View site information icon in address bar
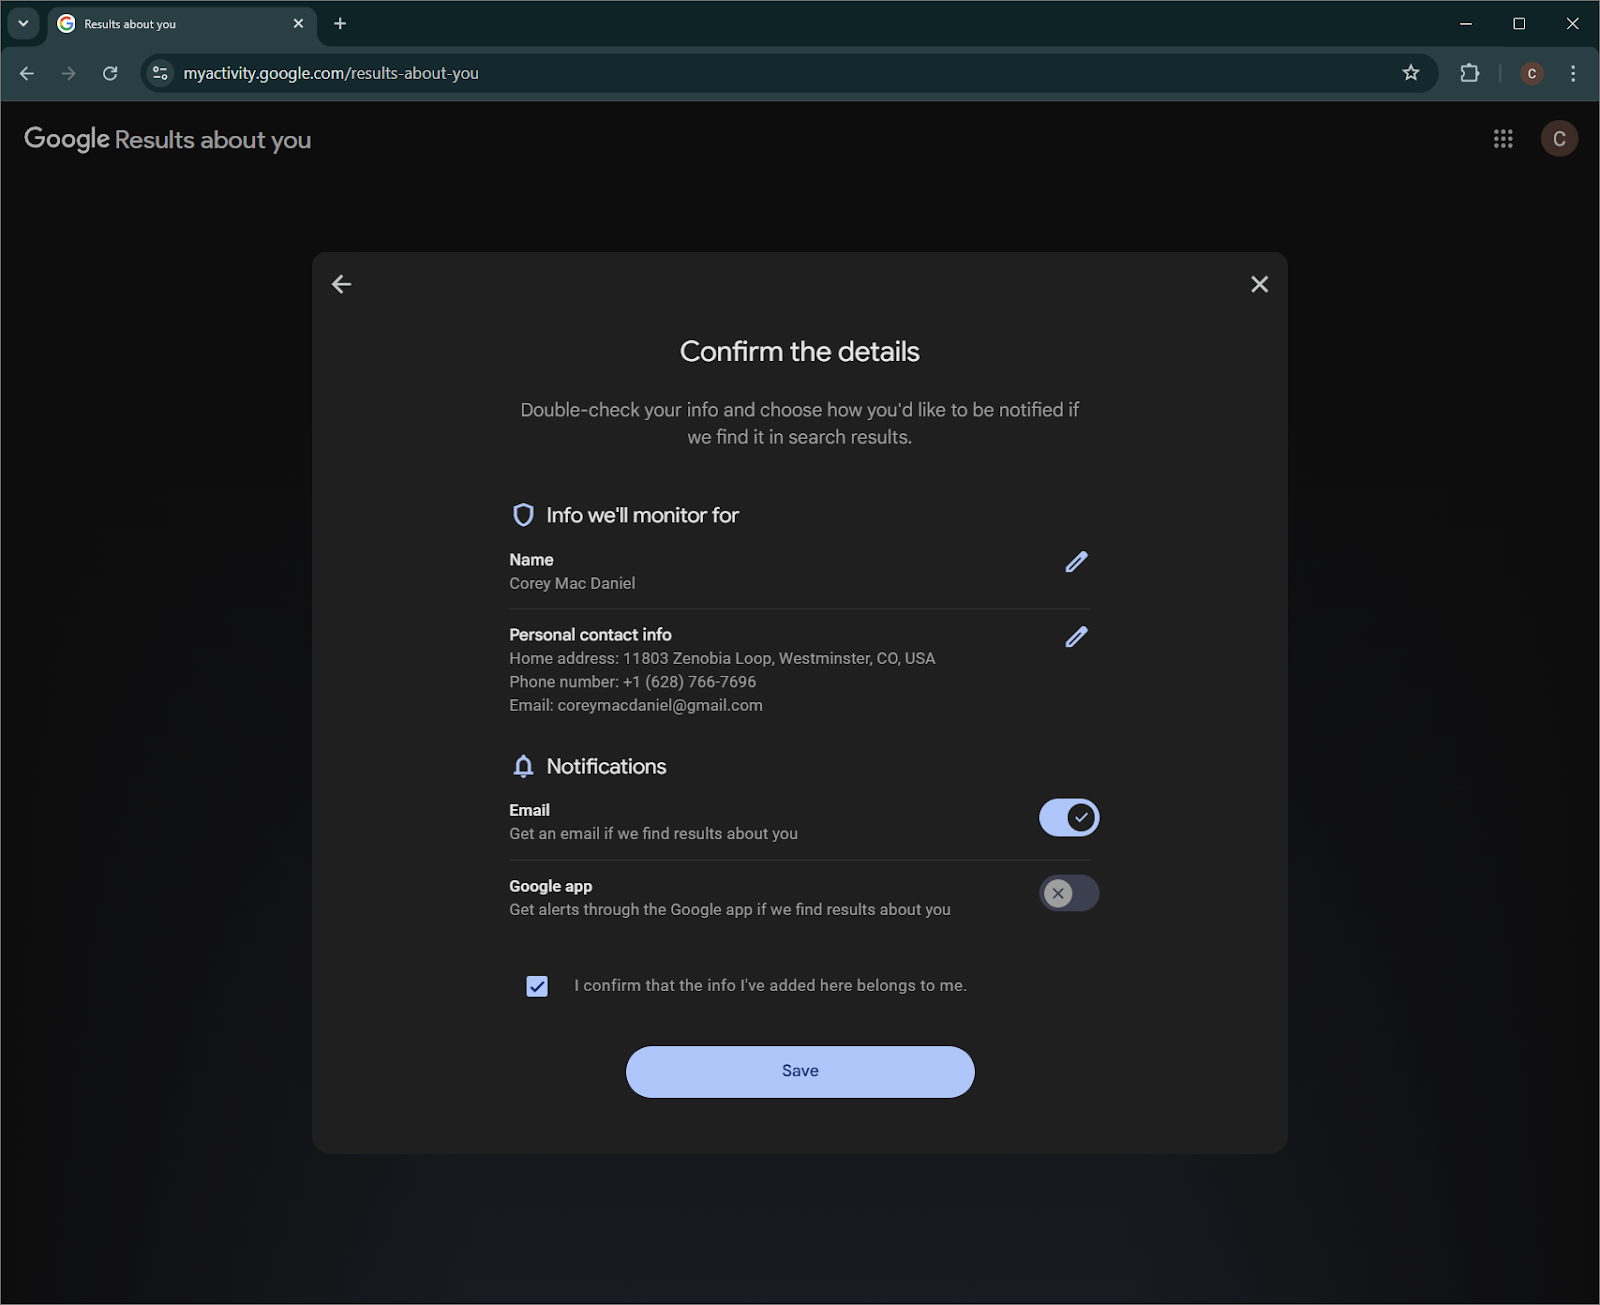This screenshot has width=1600, height=1305. [x=160, y=73]
